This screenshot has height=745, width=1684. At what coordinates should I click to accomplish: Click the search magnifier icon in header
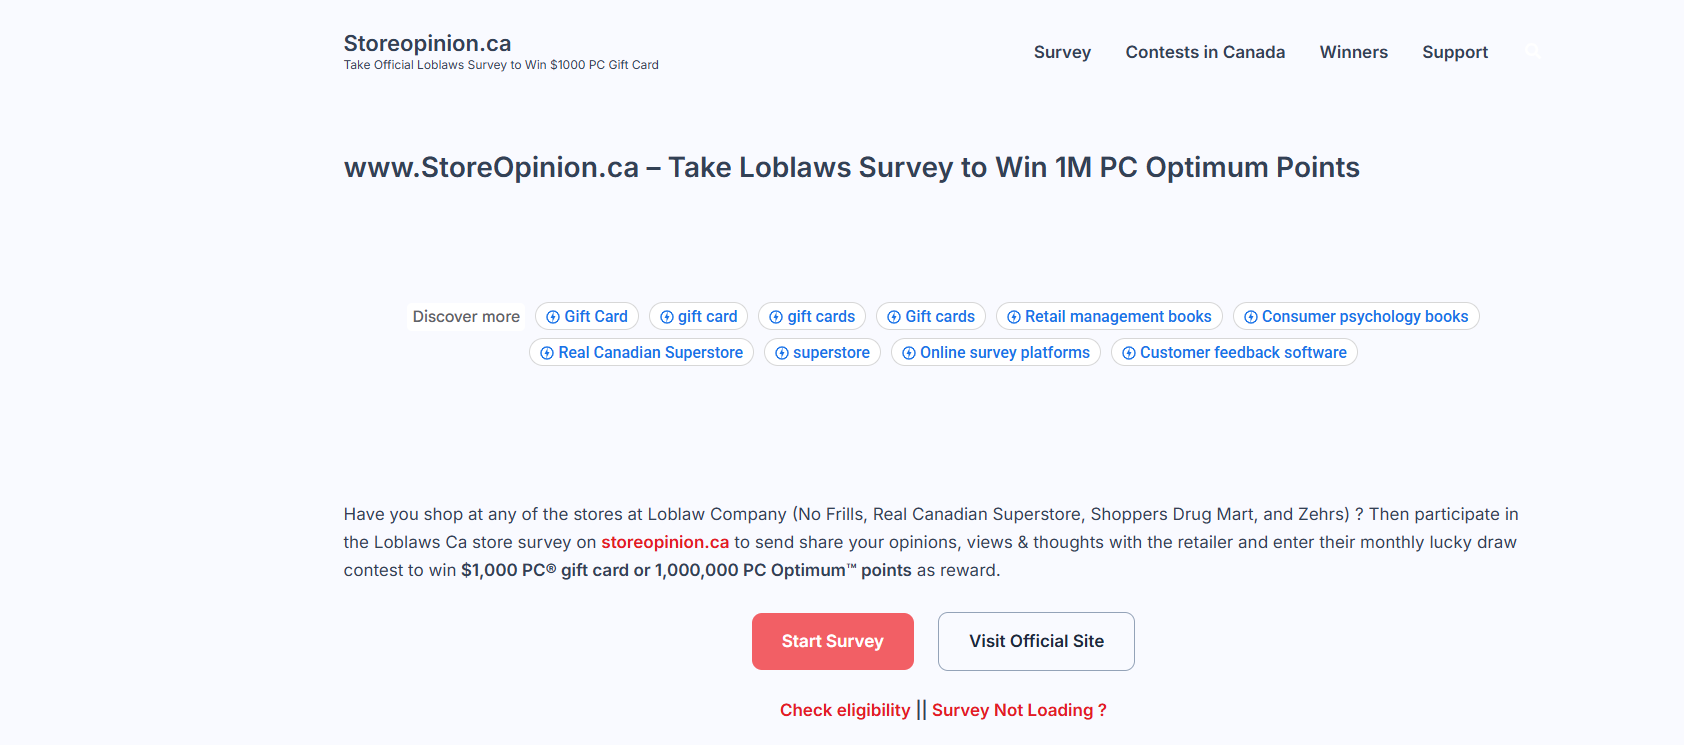click(1533, 51)
